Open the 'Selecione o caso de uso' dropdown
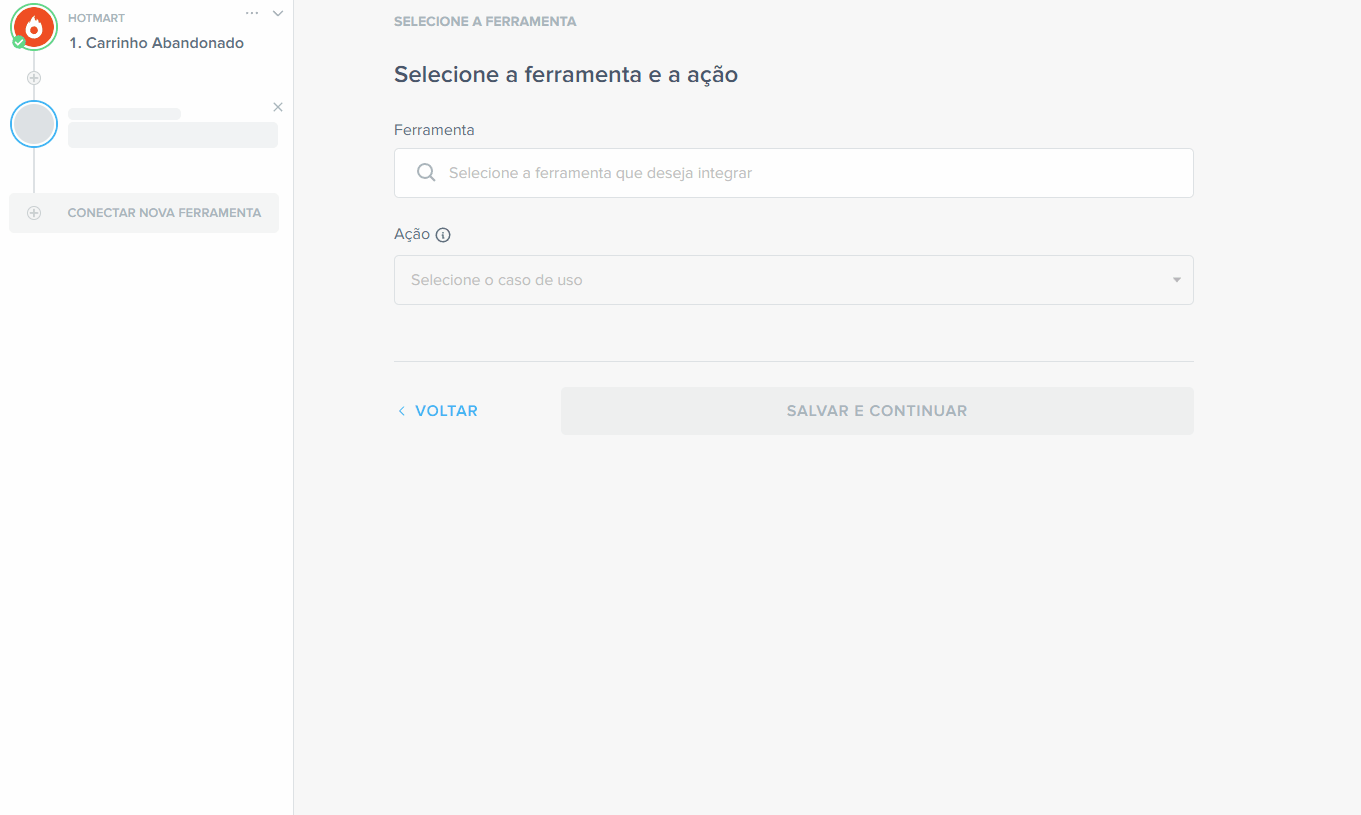The image size is (1361, 815). click(794, 280)
